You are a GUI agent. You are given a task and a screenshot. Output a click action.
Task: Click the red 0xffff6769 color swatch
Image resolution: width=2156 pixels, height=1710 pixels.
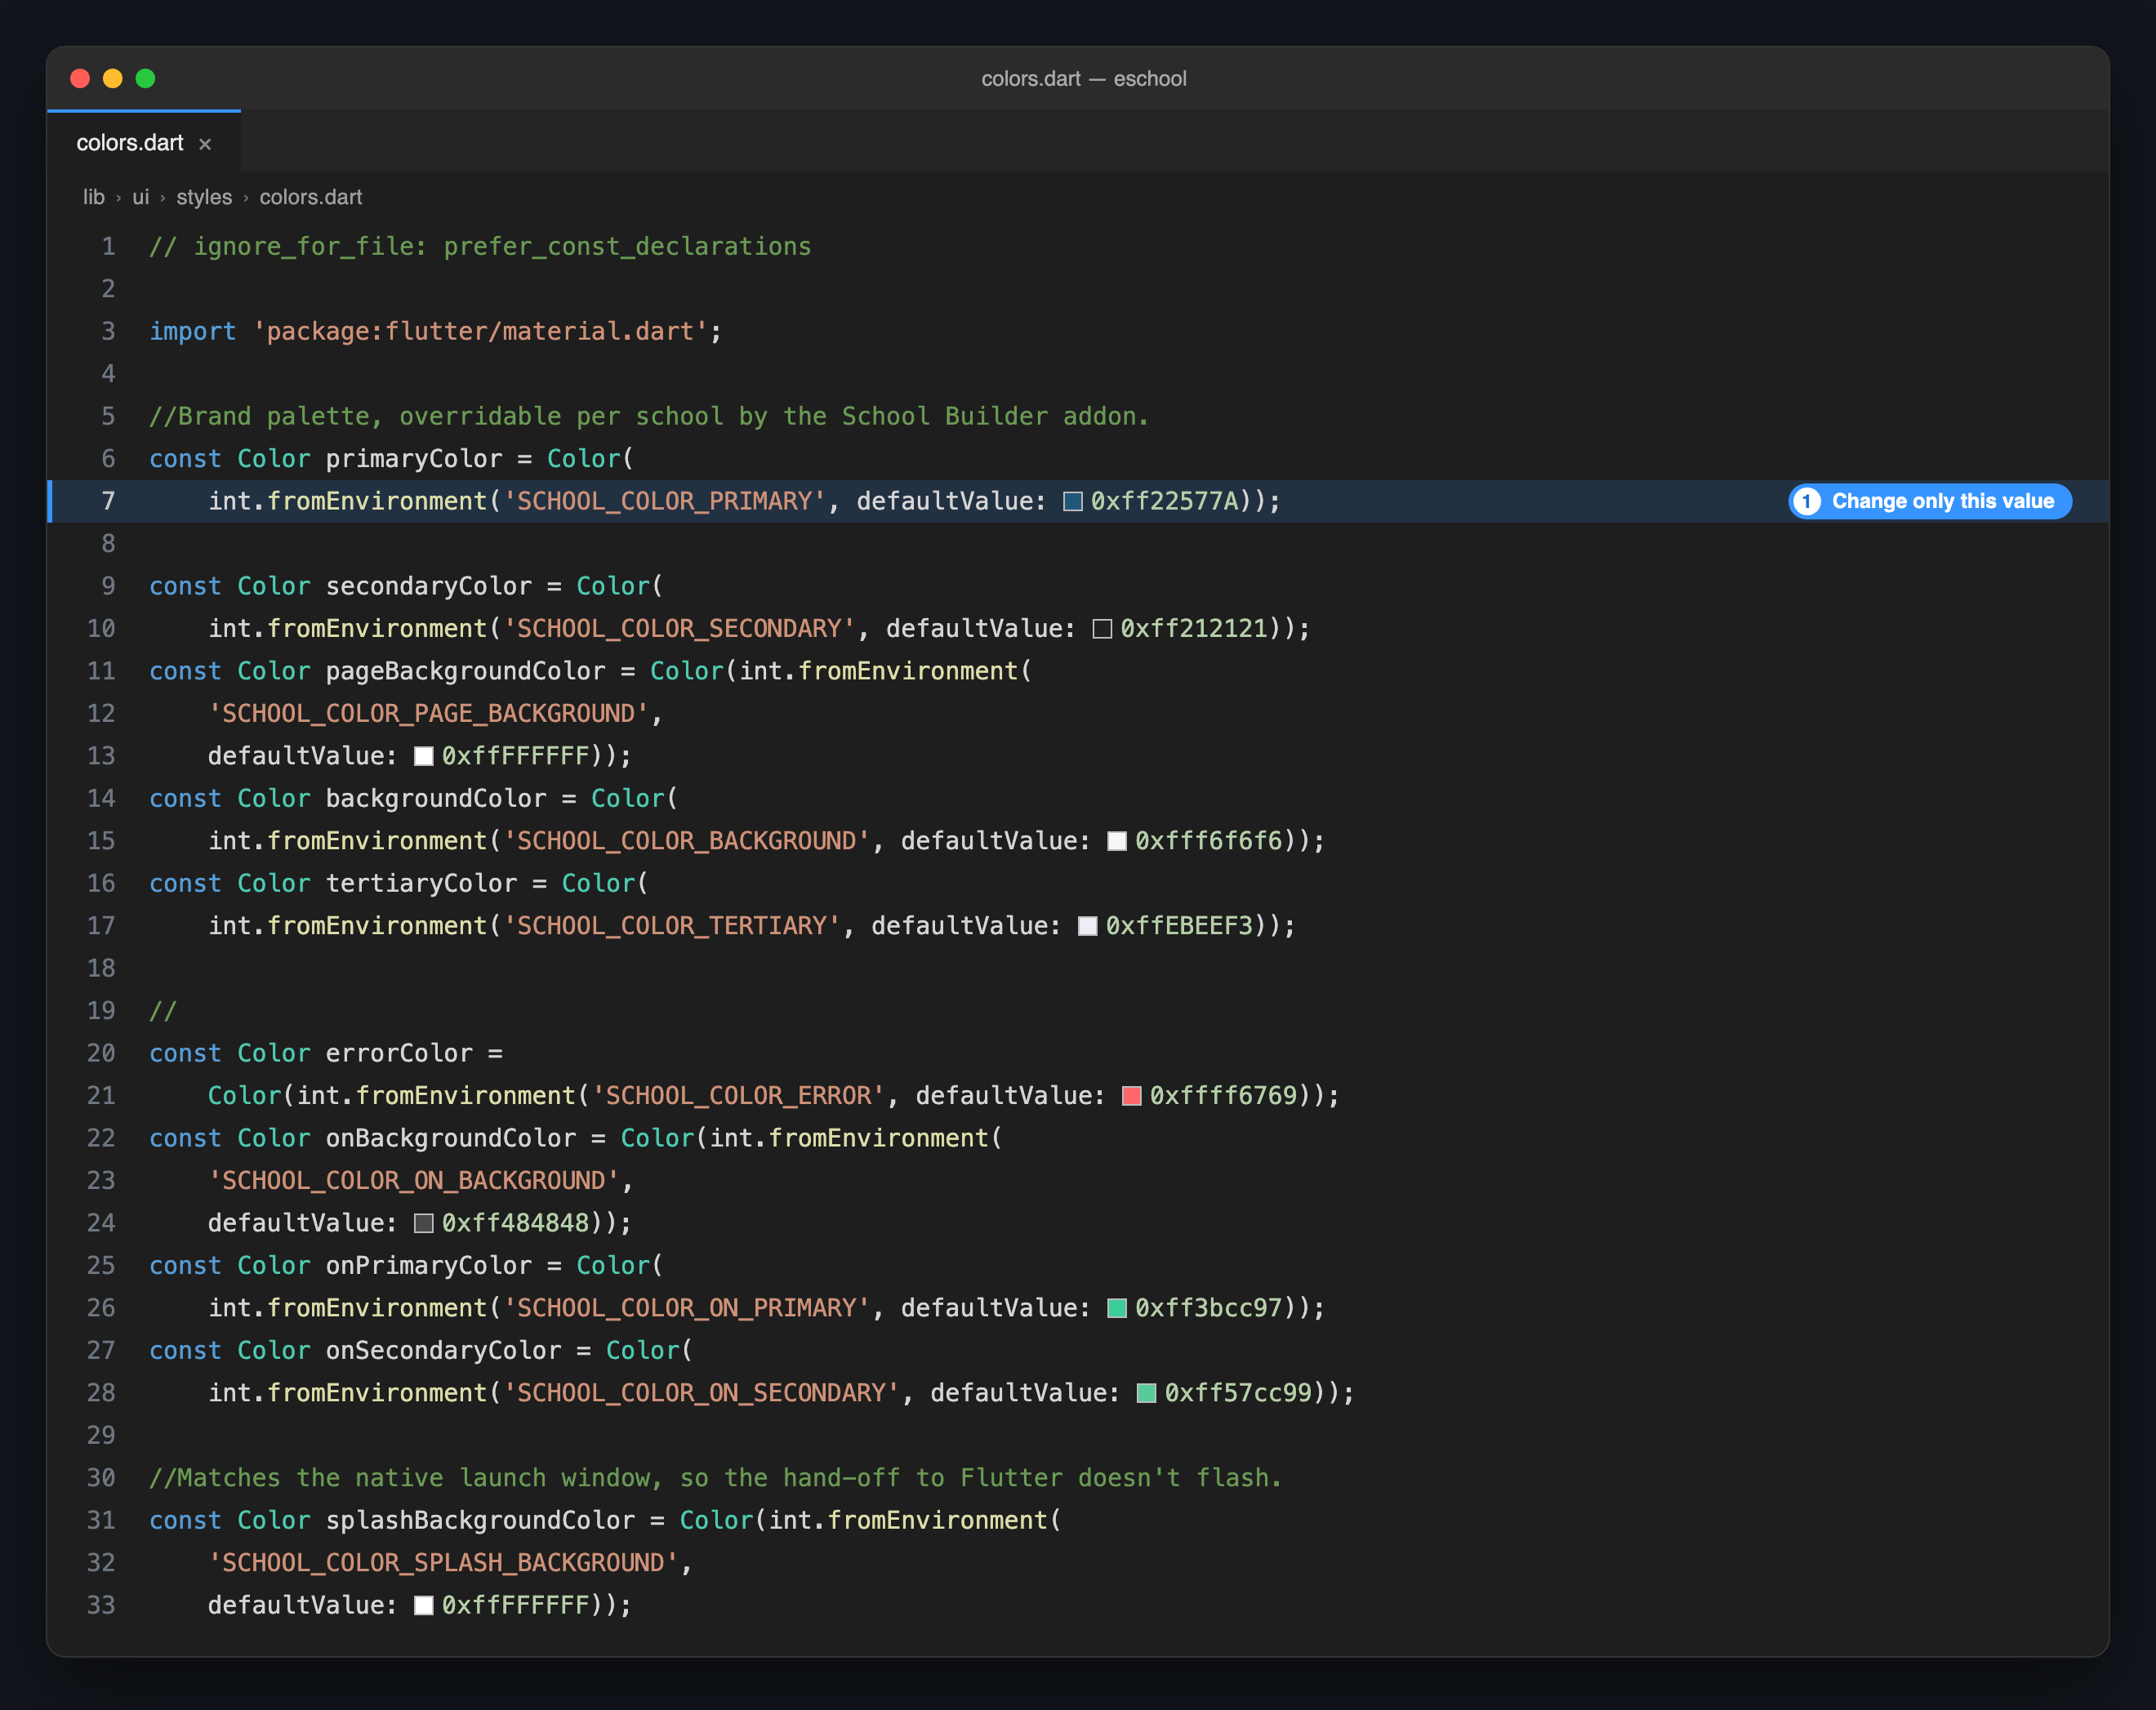coord(1132,1096)
